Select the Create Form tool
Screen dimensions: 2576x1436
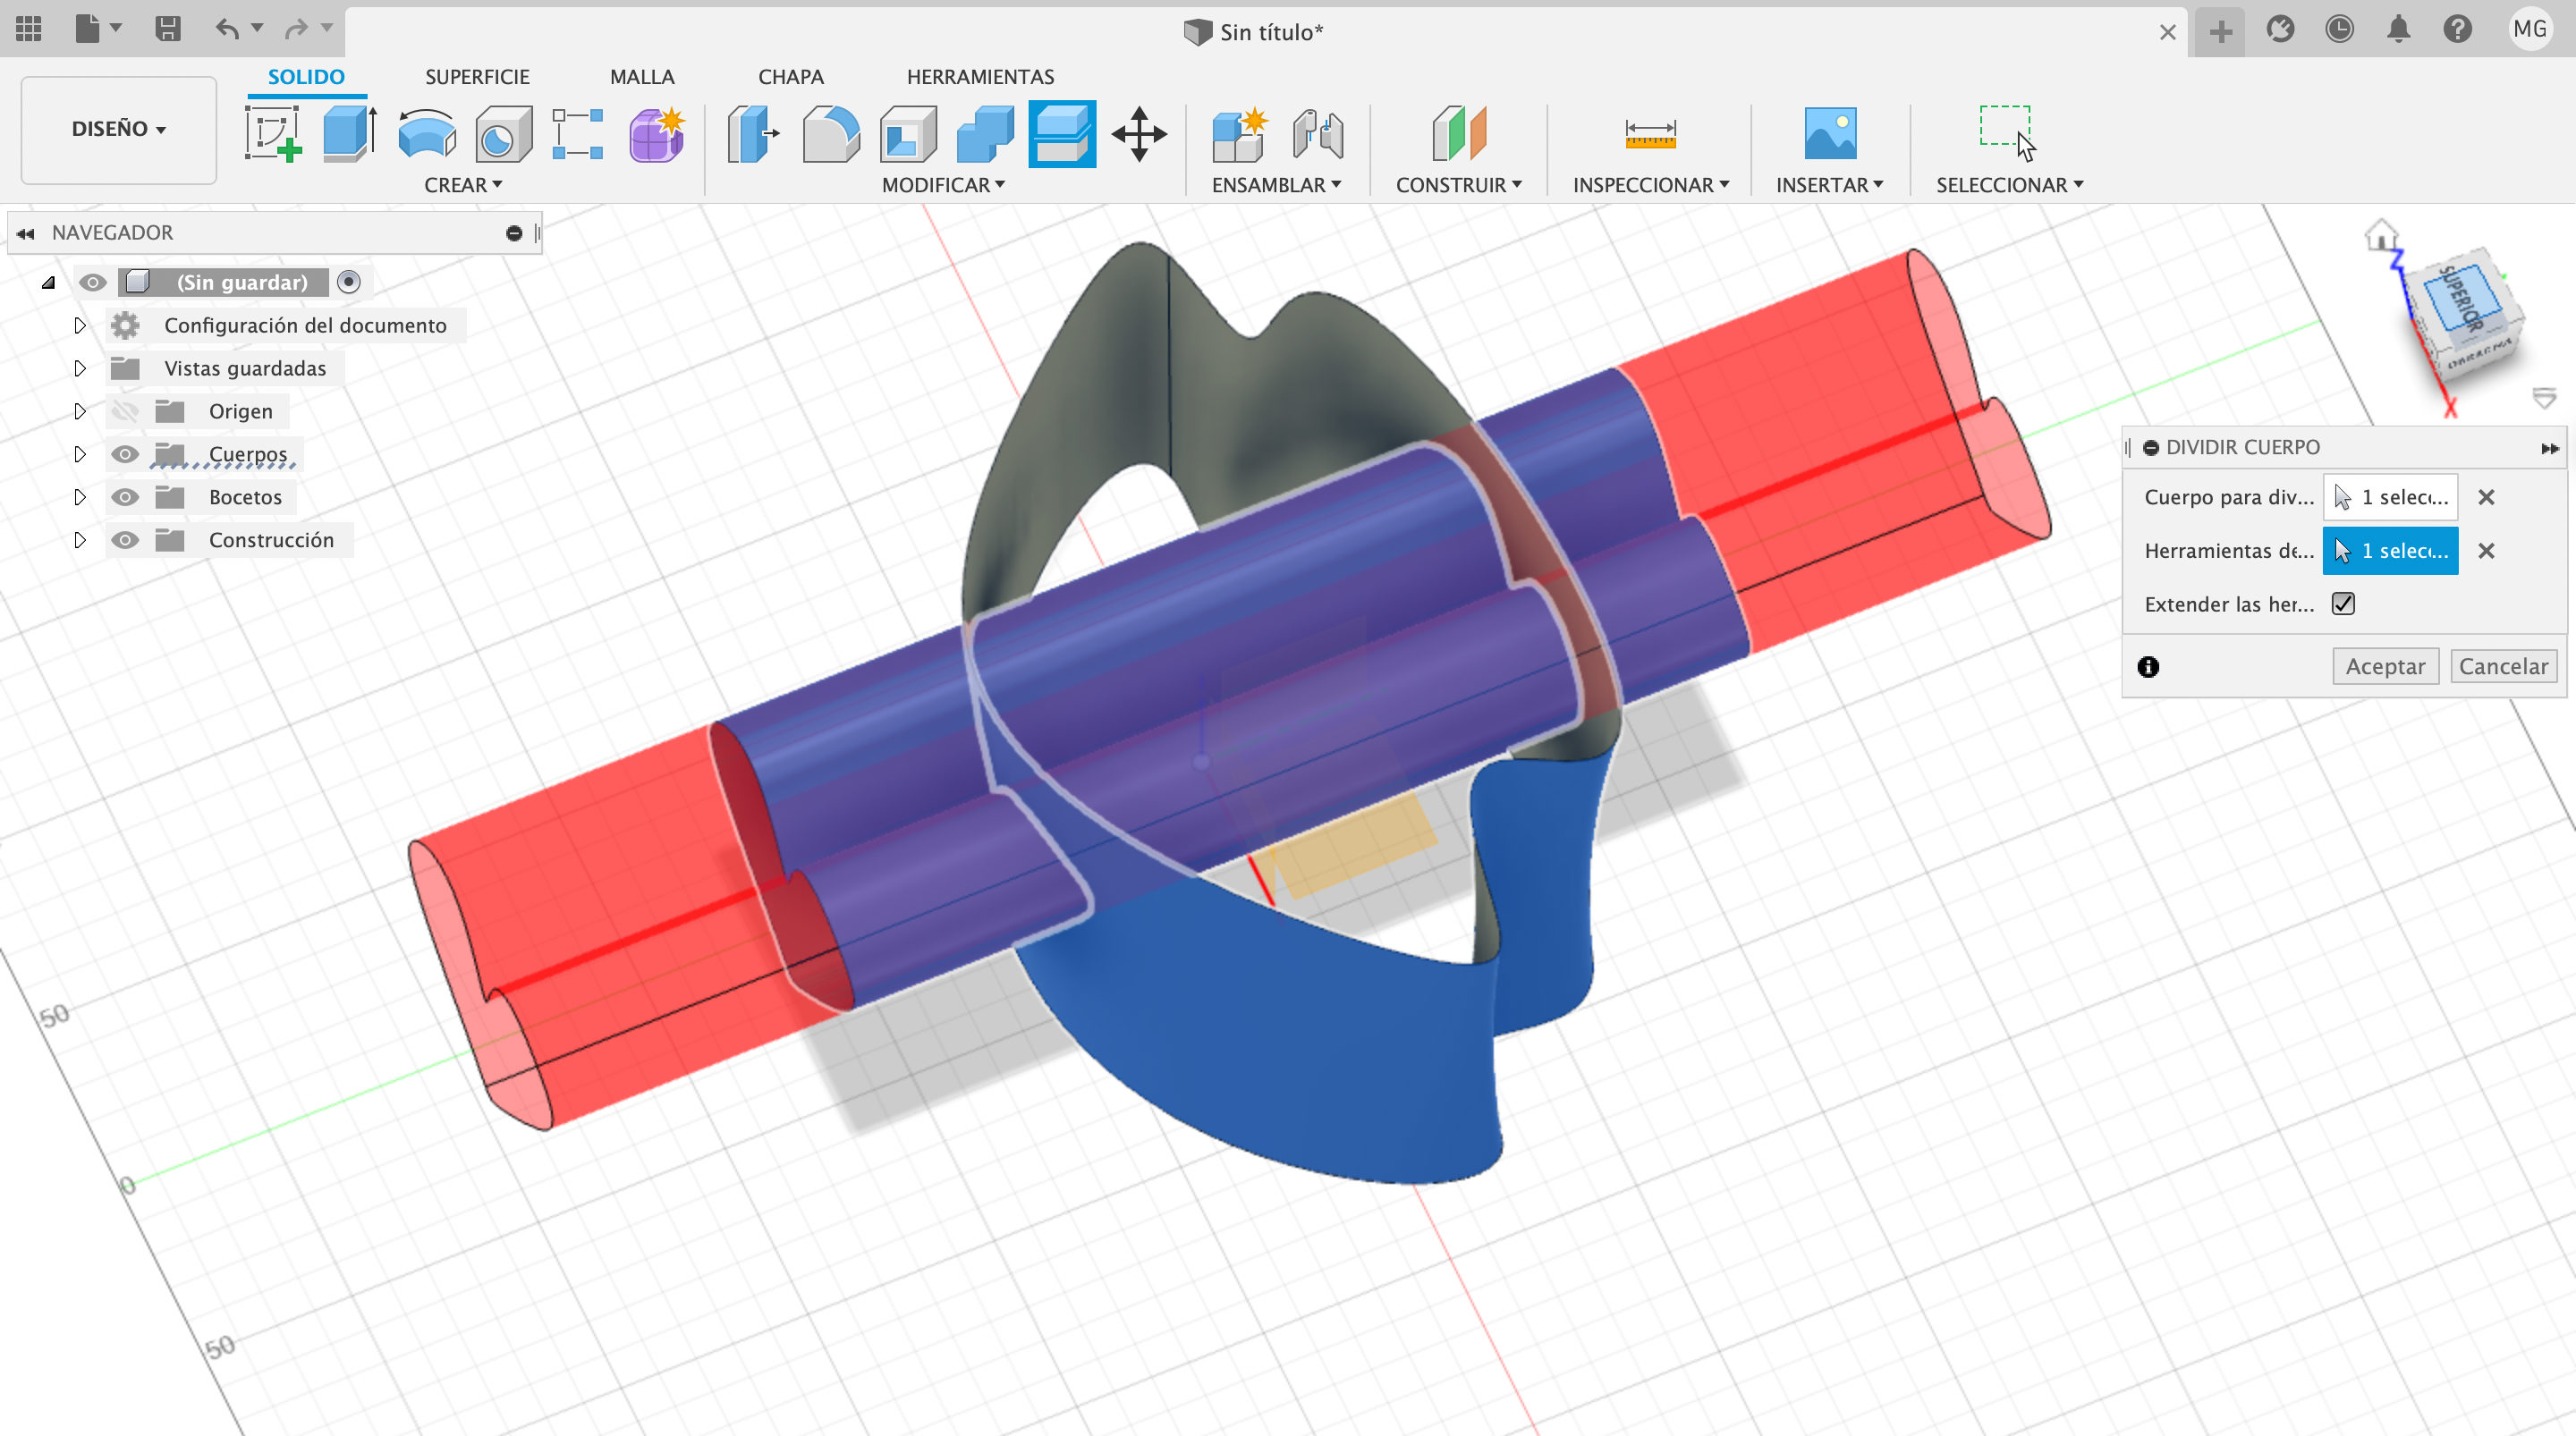click(657, 134)
